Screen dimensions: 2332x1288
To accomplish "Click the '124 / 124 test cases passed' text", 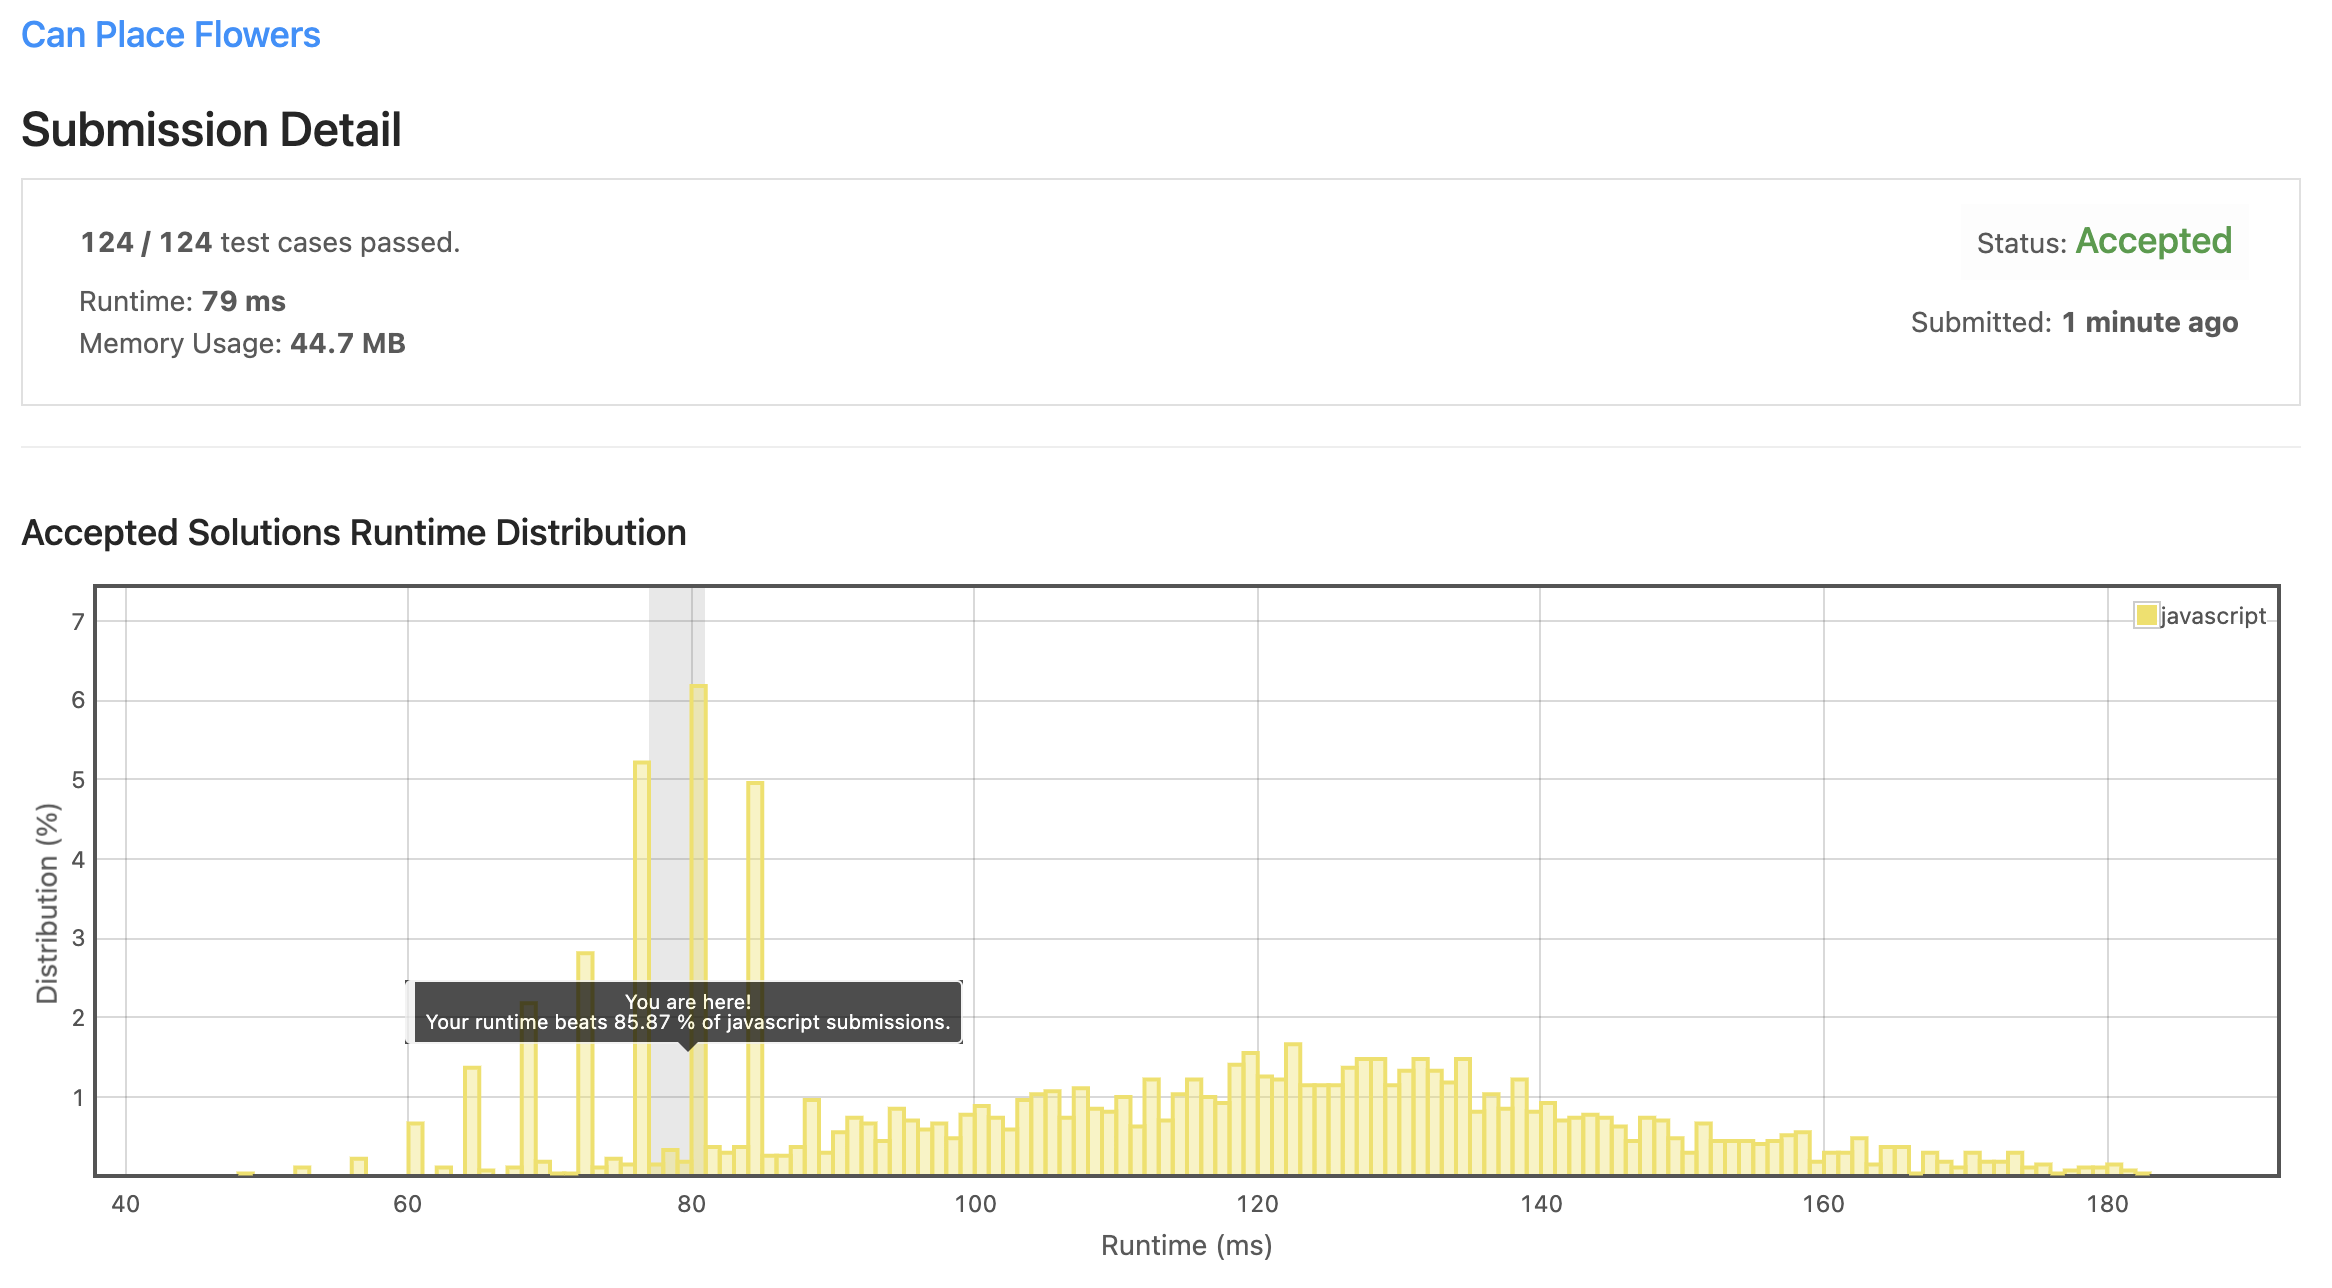I will coord(270,242).
